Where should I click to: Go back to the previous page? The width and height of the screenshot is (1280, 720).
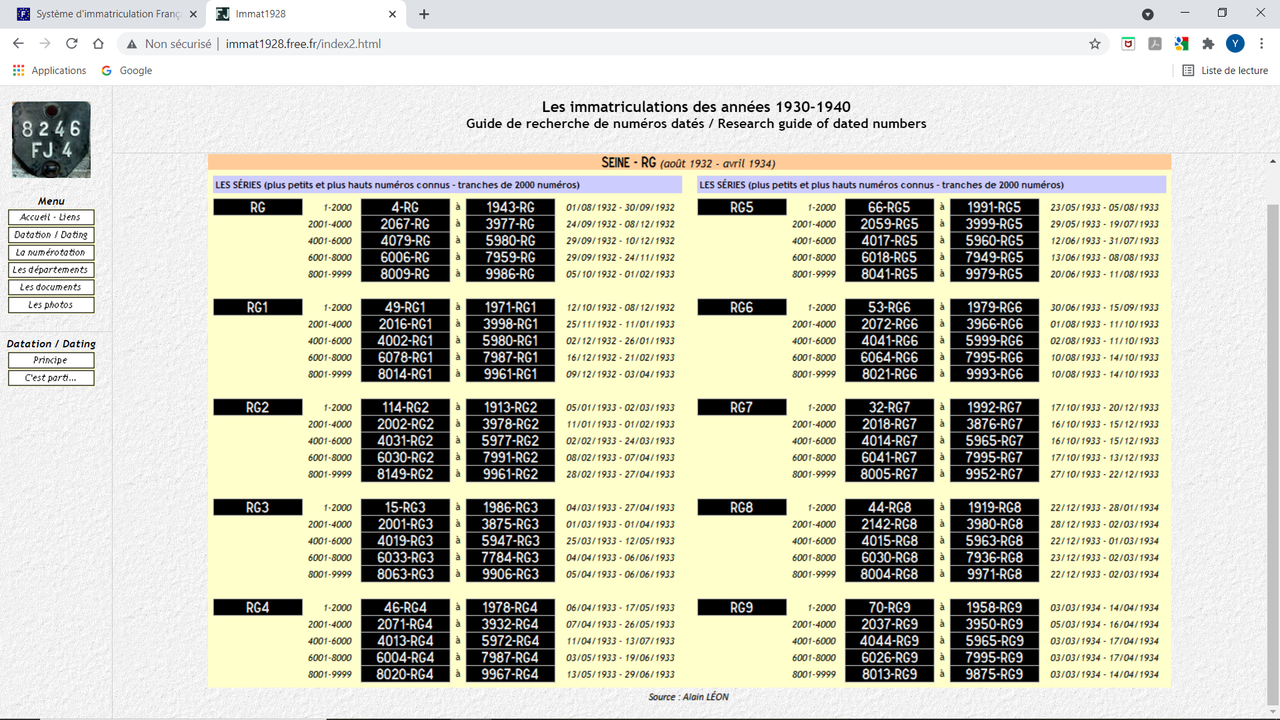18,44
